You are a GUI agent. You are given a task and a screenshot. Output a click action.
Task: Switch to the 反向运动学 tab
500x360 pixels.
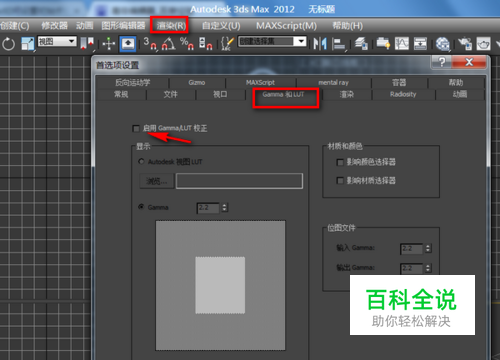pyautogui.click(x=132, y=82)
